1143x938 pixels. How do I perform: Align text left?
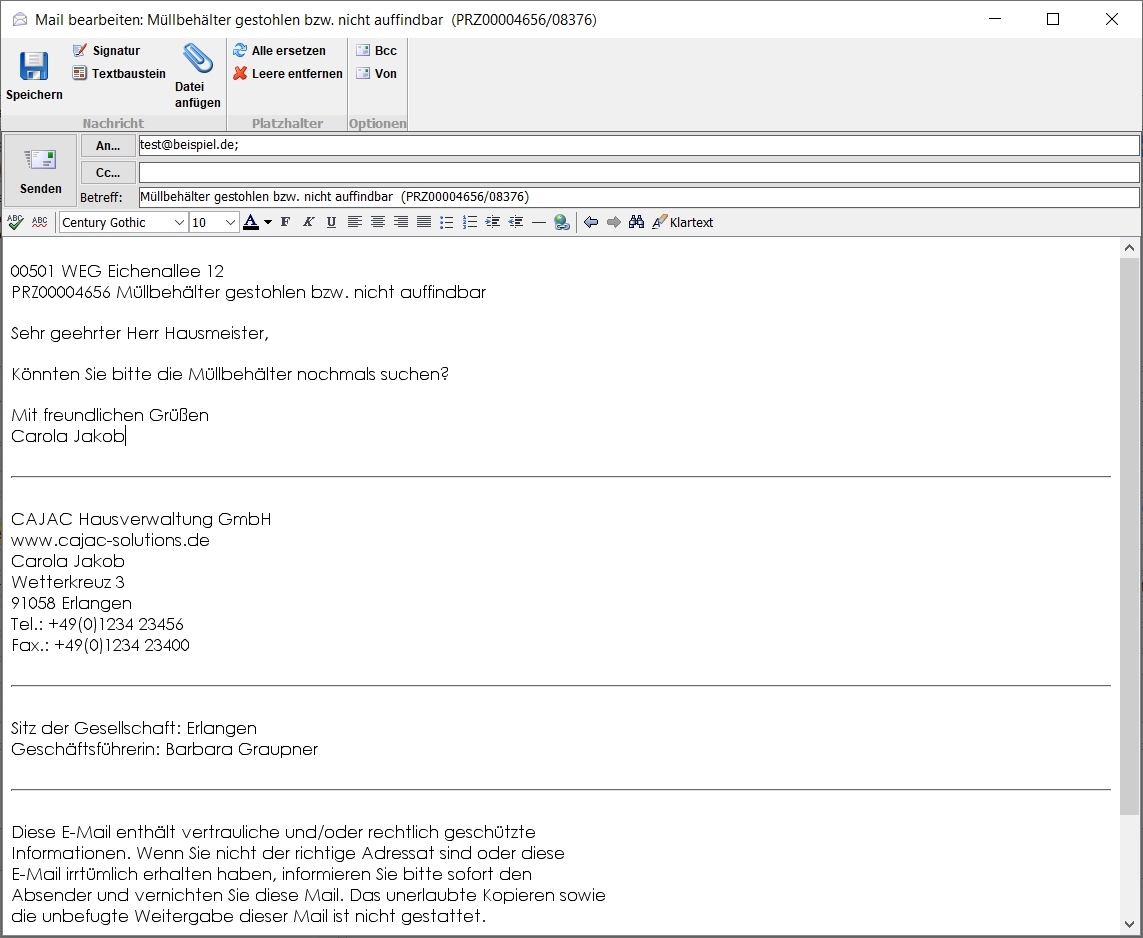(x=354, y=222)
